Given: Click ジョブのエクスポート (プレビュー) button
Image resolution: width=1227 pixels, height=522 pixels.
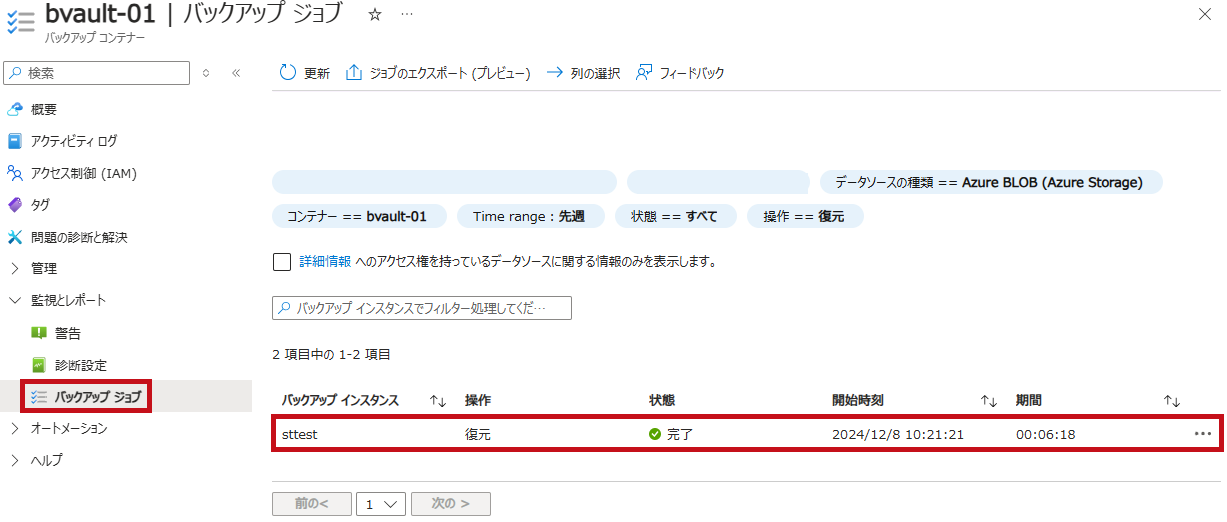Looking at the screenshot, I should [x=438, y=73].
